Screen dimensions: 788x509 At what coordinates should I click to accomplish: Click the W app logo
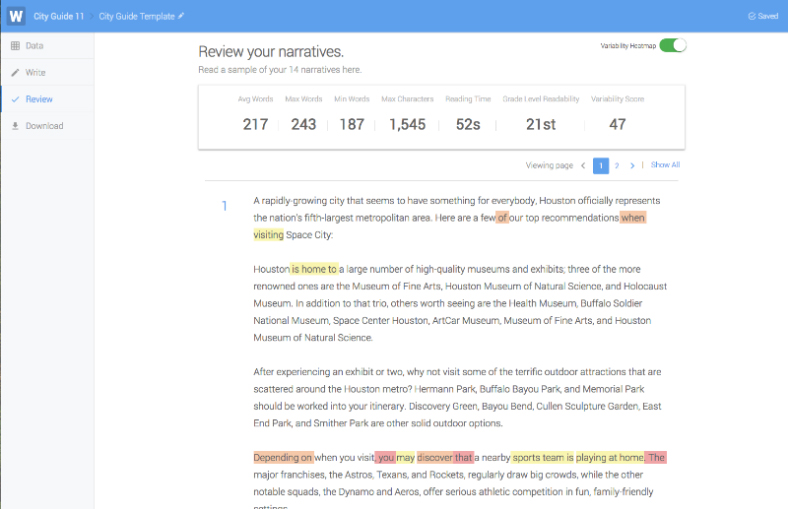(15, 16)
